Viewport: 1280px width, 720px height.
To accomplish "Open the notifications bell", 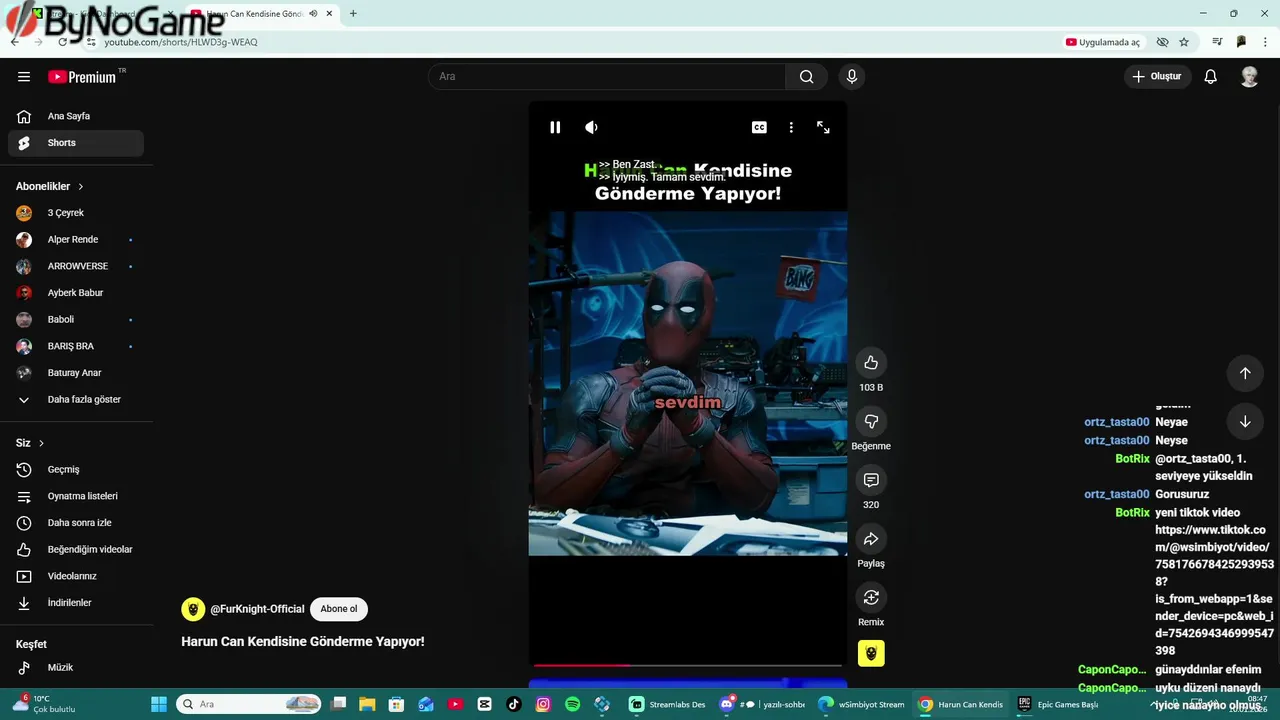I will pyautogui.click(x=1210, y=77).
